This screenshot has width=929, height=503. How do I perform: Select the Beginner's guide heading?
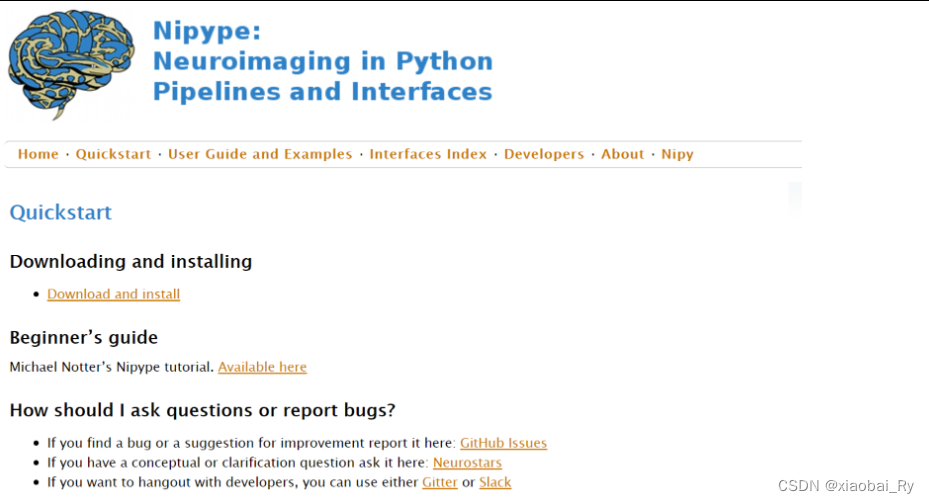(84, 337)
